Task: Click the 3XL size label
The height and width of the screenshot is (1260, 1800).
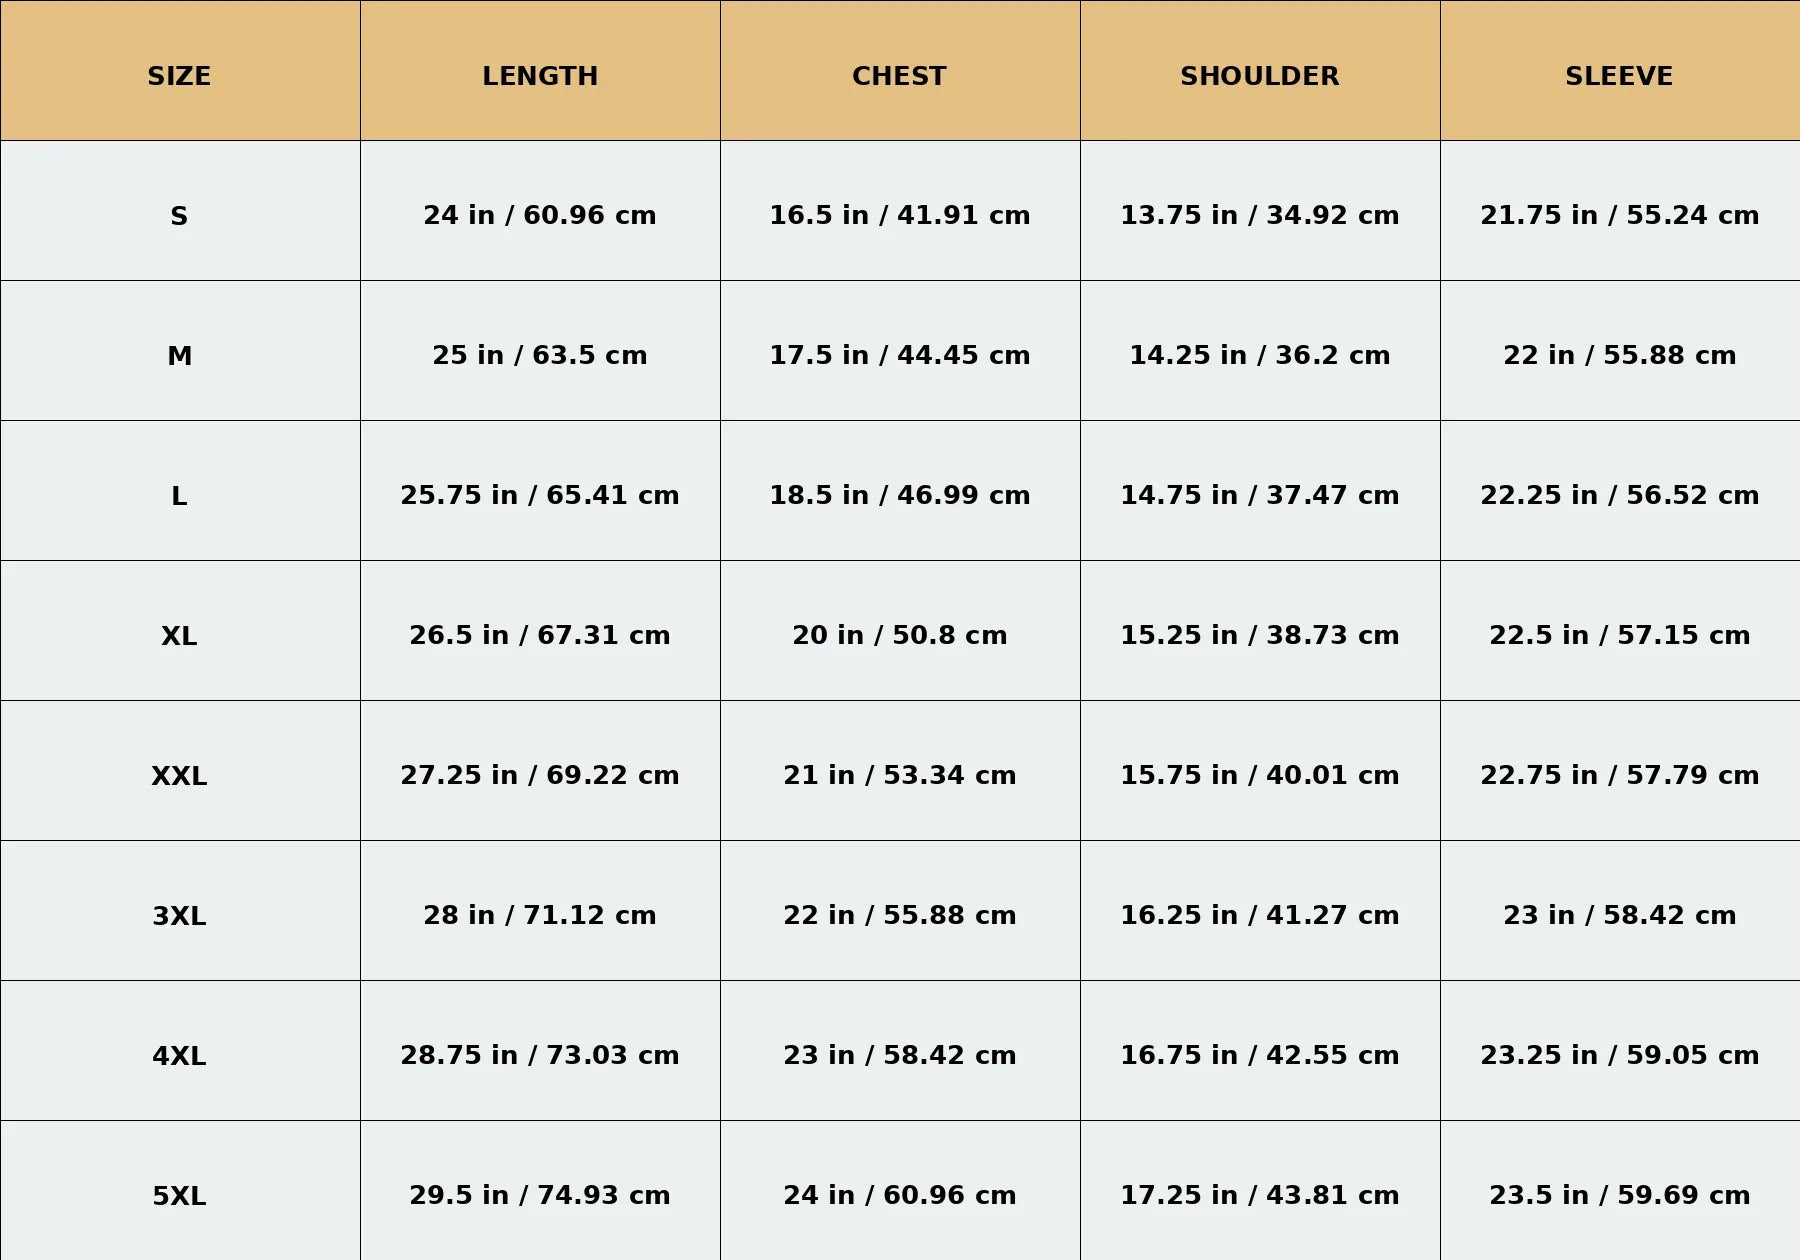Action: click(x=179, y=916)
